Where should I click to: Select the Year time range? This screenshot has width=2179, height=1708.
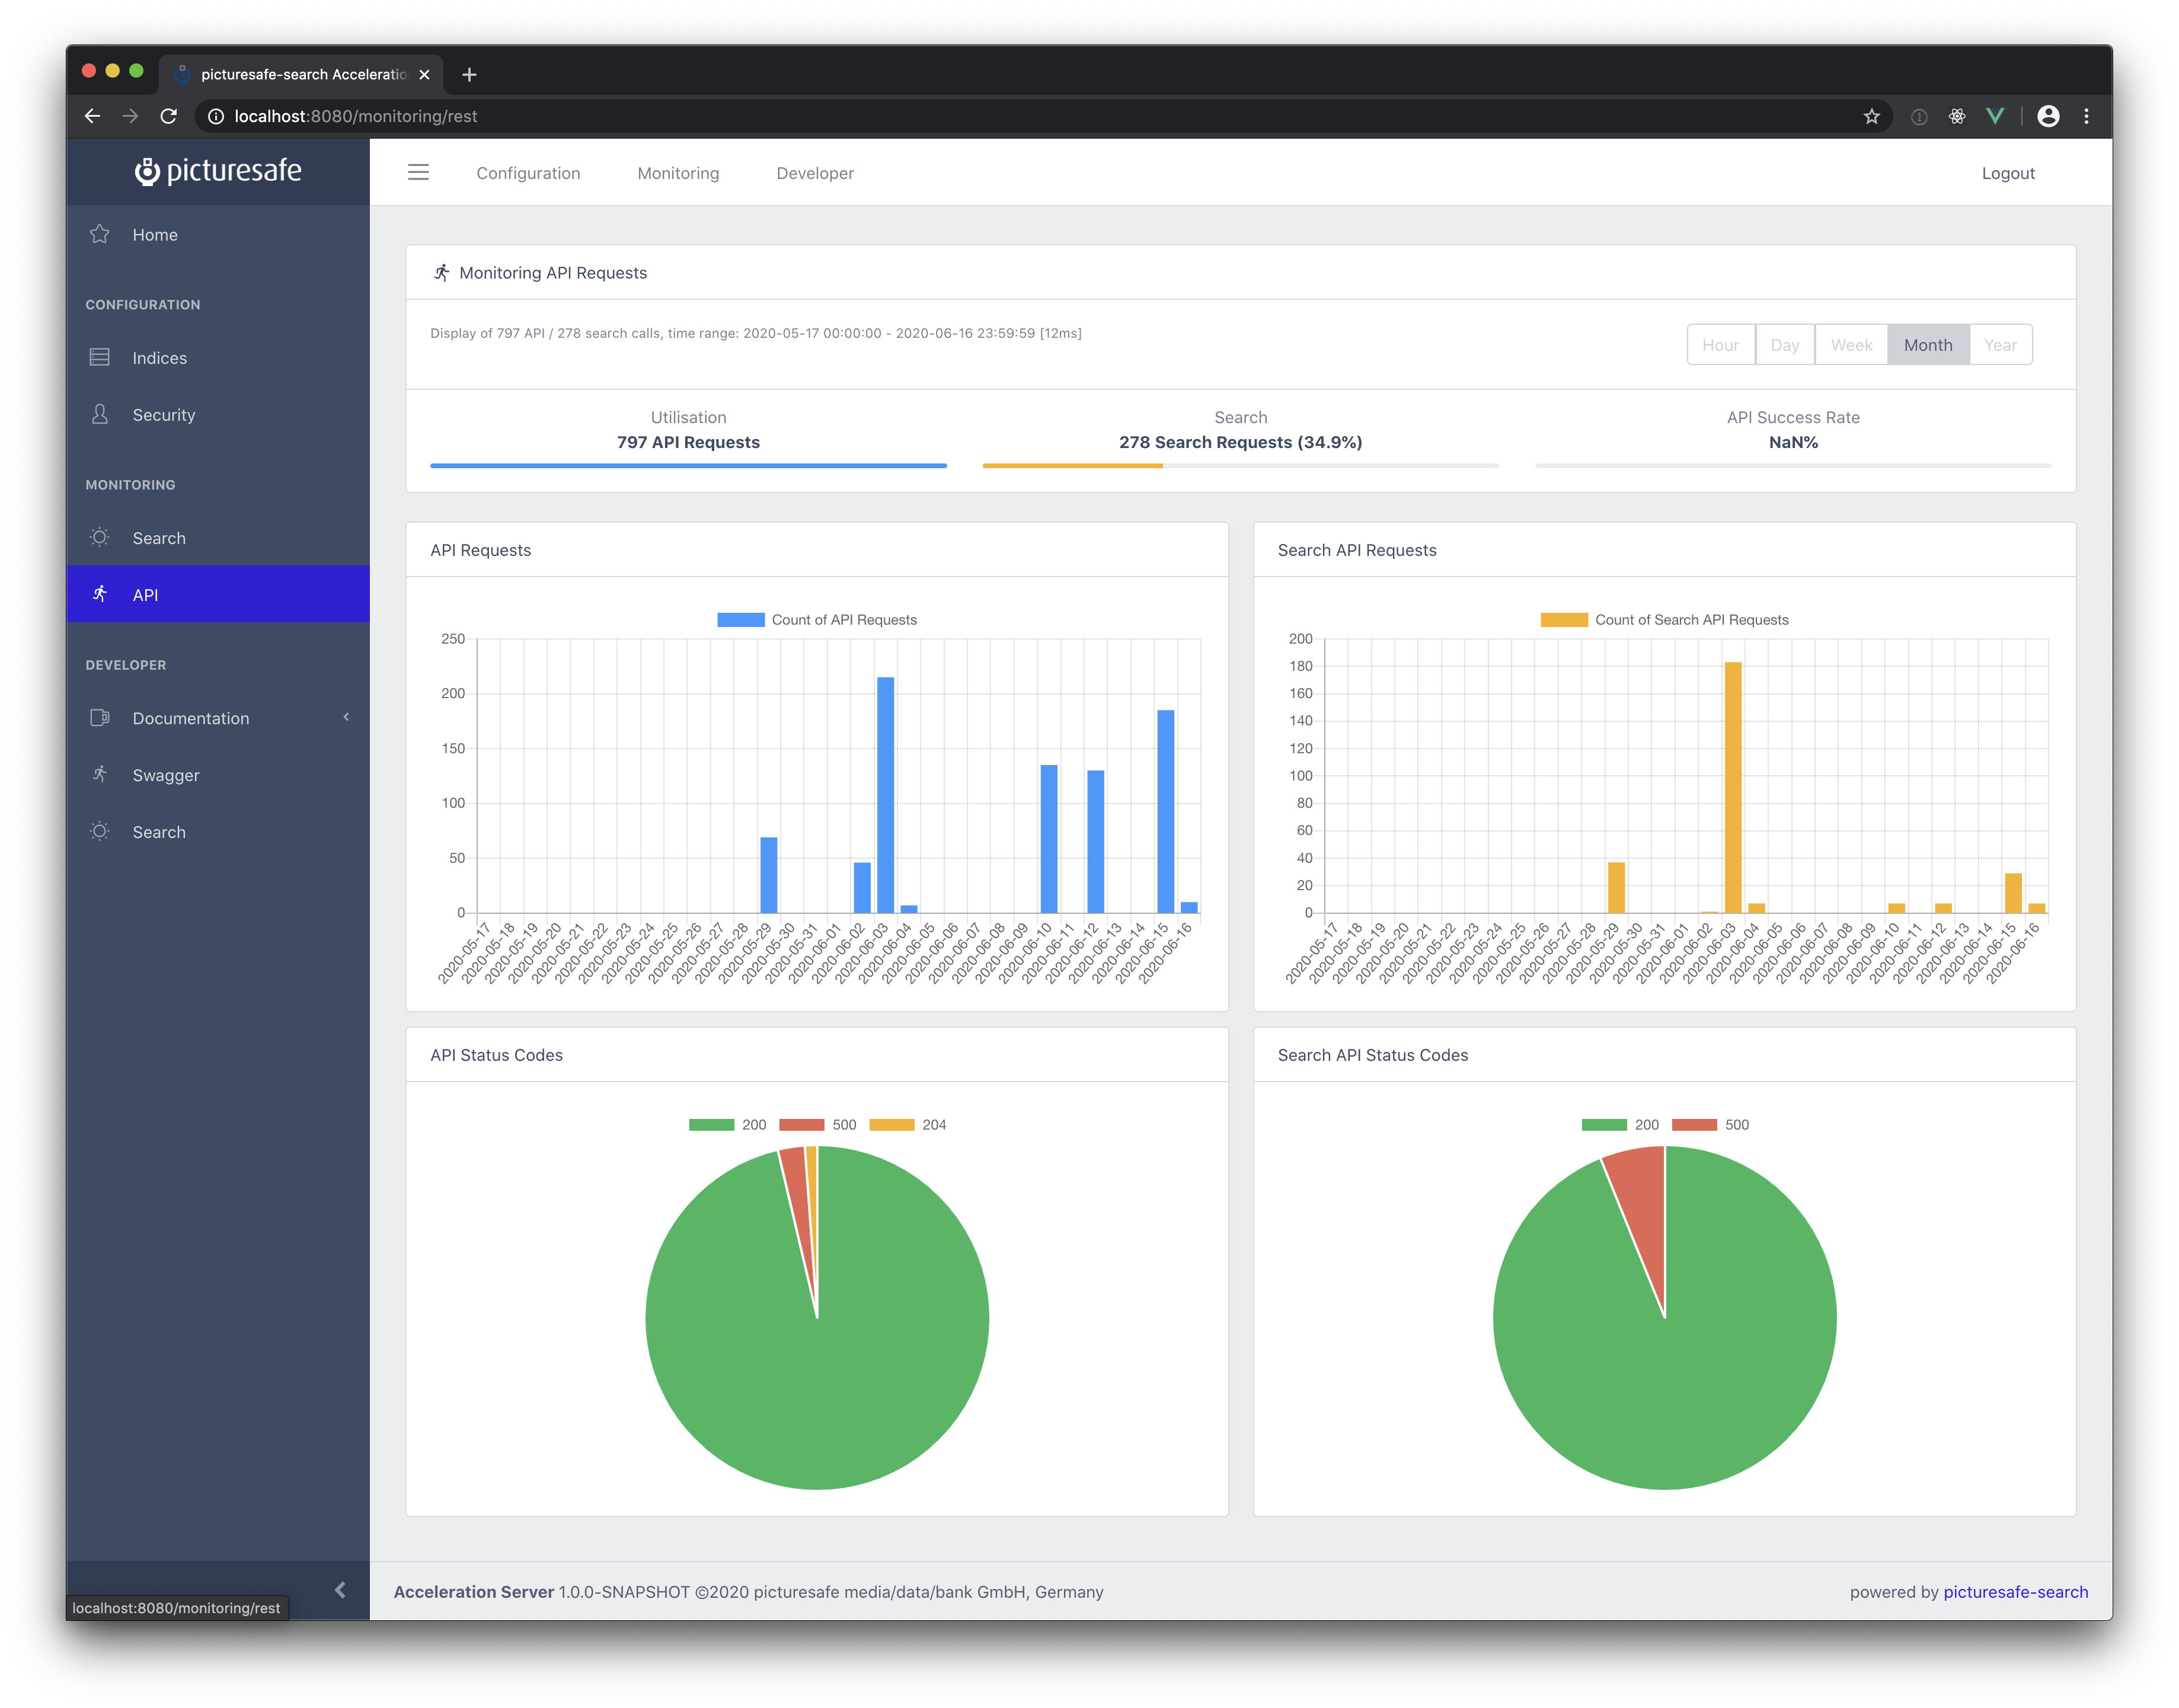[x=2000, y=345]
